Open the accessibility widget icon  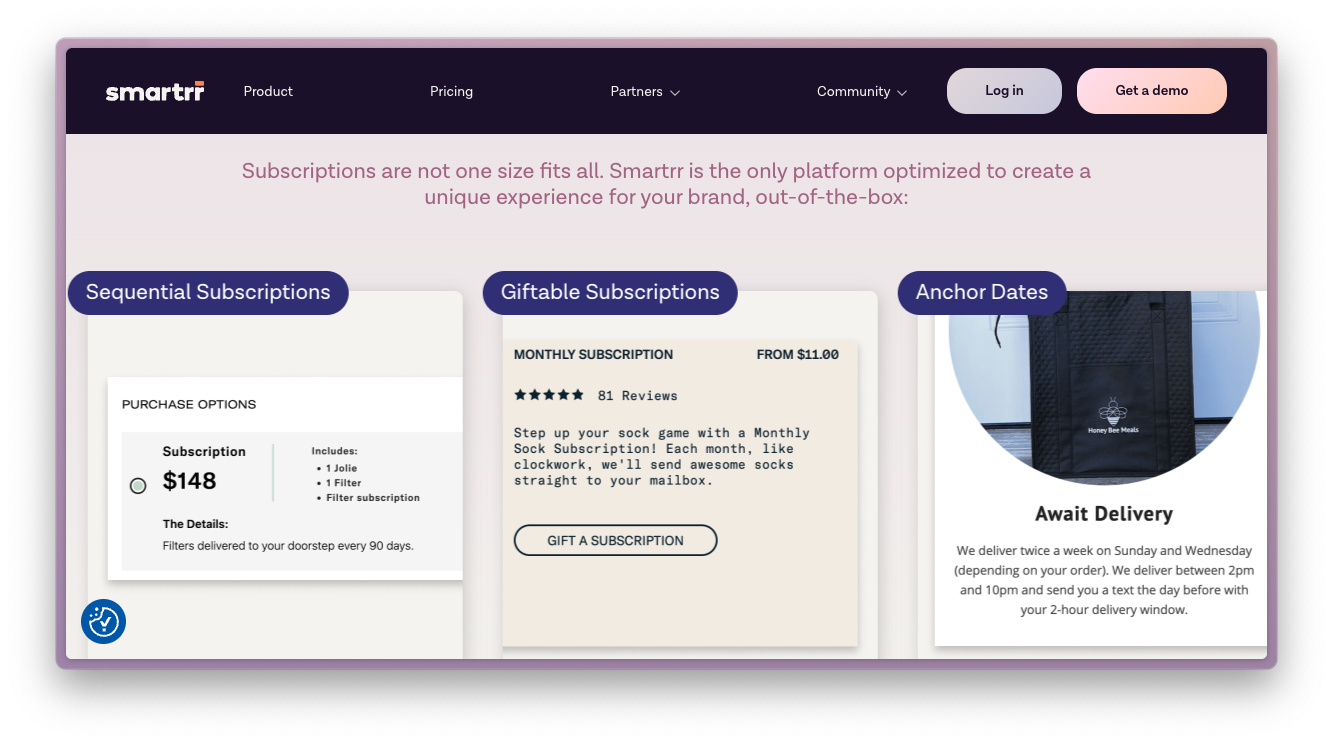103,621
